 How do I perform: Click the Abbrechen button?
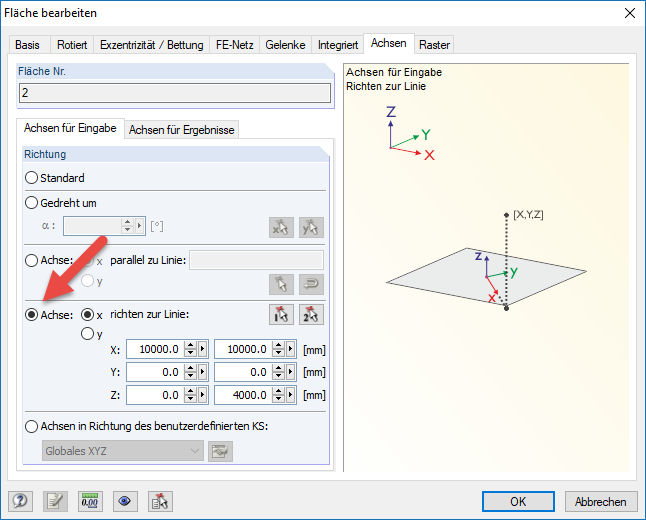tap(600, 501)
